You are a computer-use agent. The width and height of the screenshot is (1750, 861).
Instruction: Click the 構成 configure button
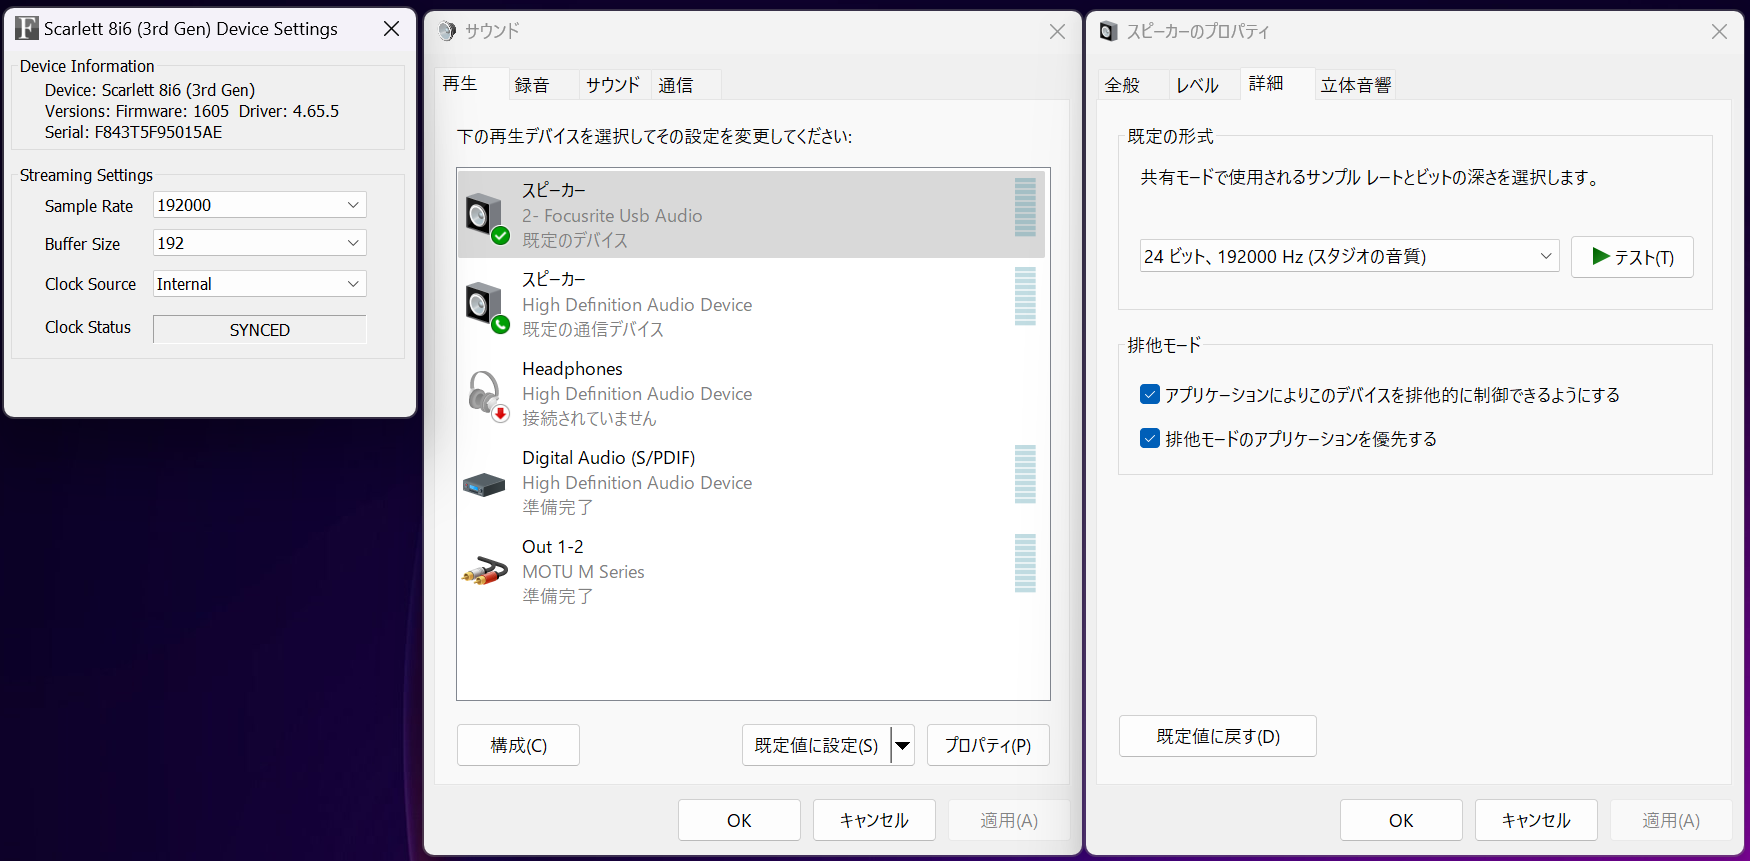tap(518, 745)
